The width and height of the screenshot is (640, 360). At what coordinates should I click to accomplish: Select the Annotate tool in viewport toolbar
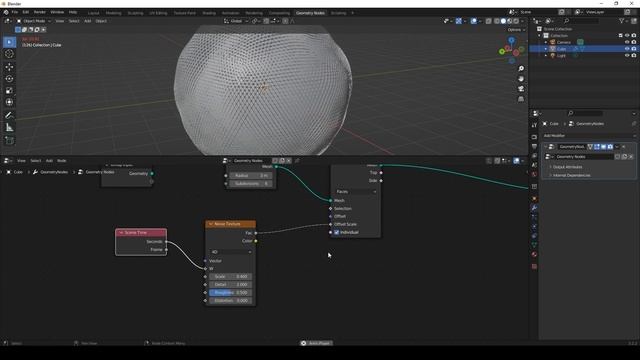tap(9, 116)
